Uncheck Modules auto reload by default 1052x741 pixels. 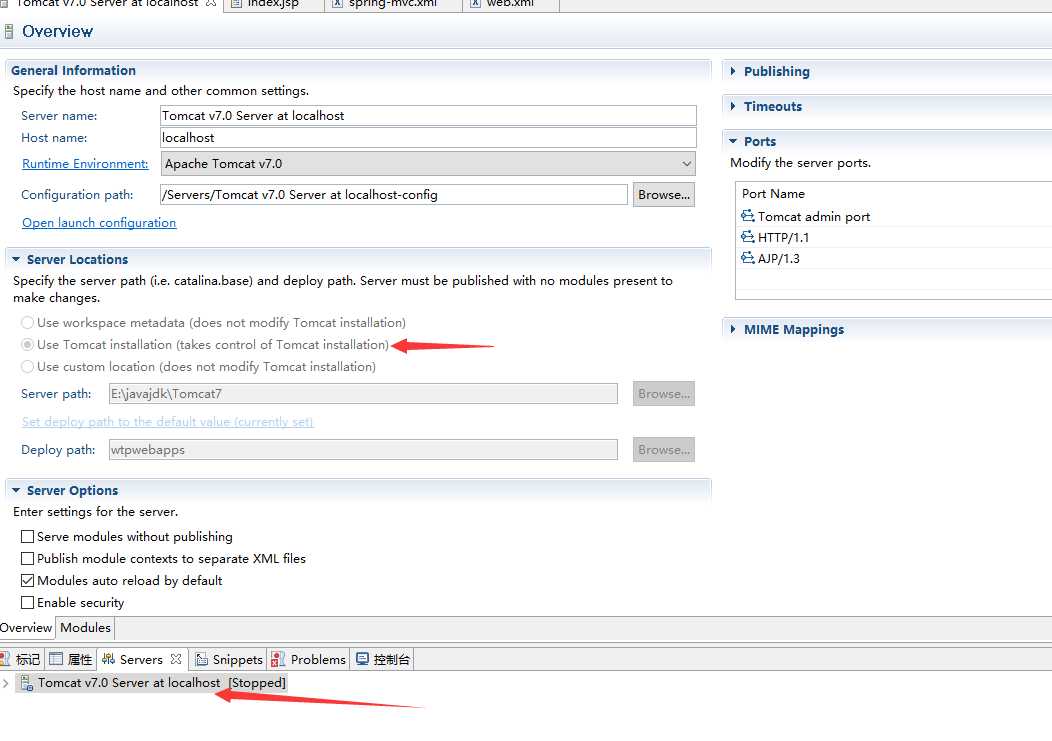28,581
